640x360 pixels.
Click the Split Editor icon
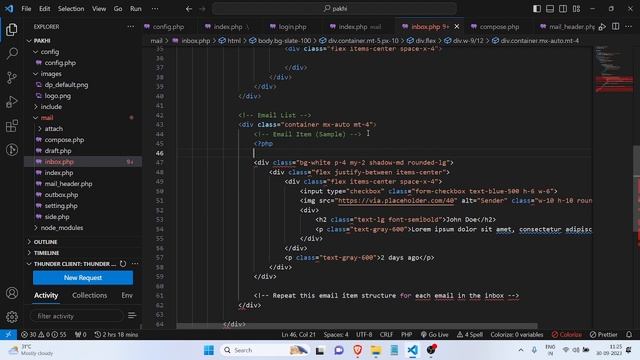[x=616, y=27]
